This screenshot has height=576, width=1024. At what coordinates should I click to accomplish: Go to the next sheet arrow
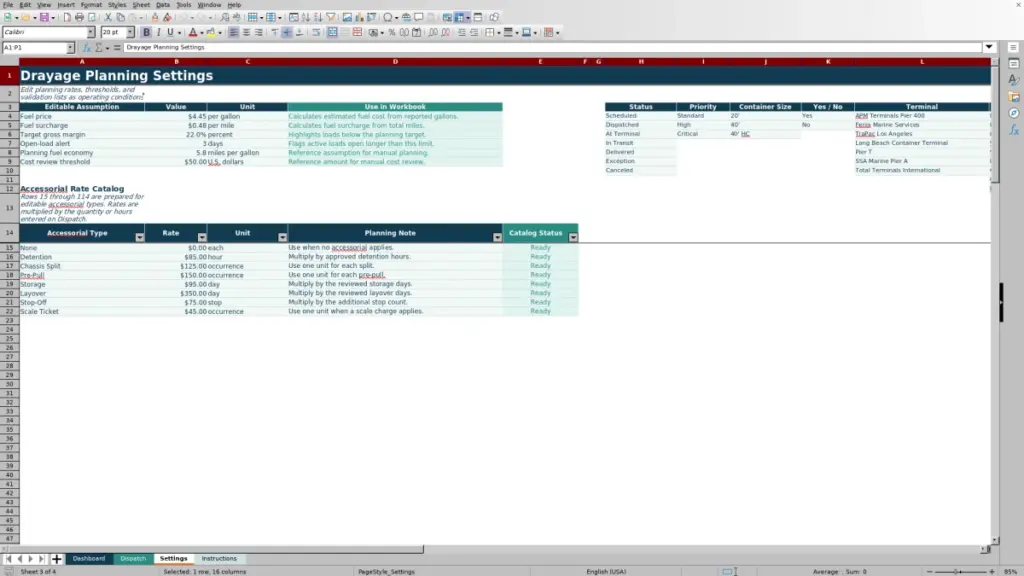click(30, 559)
